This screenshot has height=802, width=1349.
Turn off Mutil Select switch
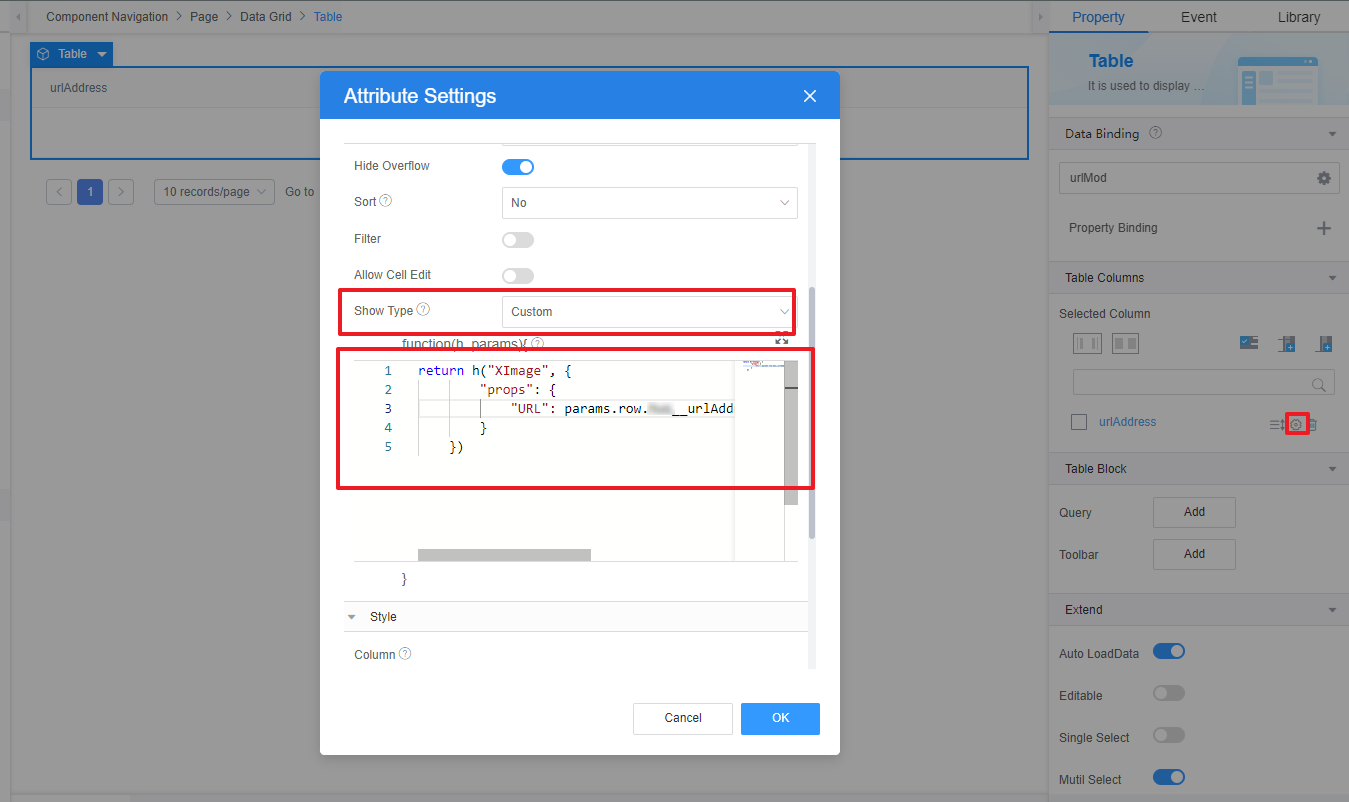[1169, 778]
